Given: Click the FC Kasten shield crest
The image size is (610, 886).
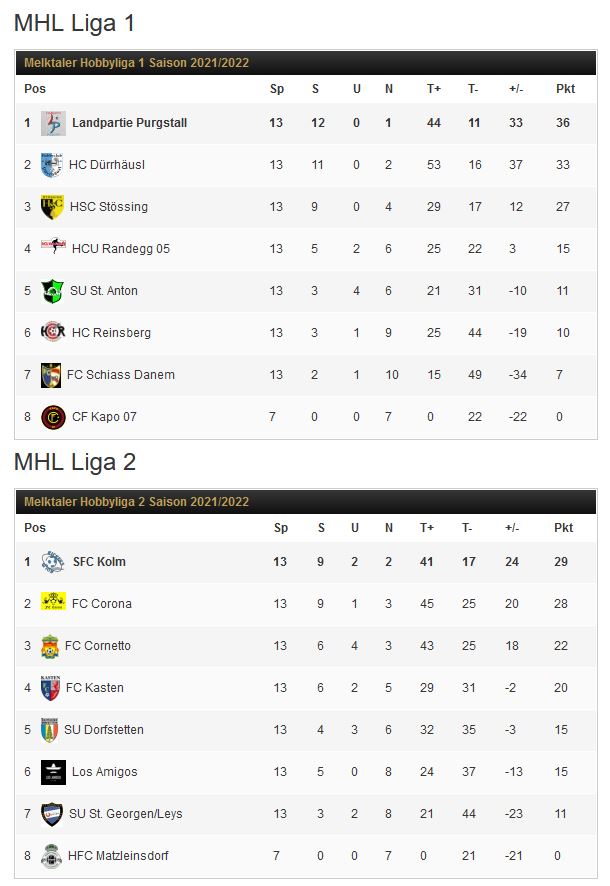Looking at the screenshot, I should 50,688.
